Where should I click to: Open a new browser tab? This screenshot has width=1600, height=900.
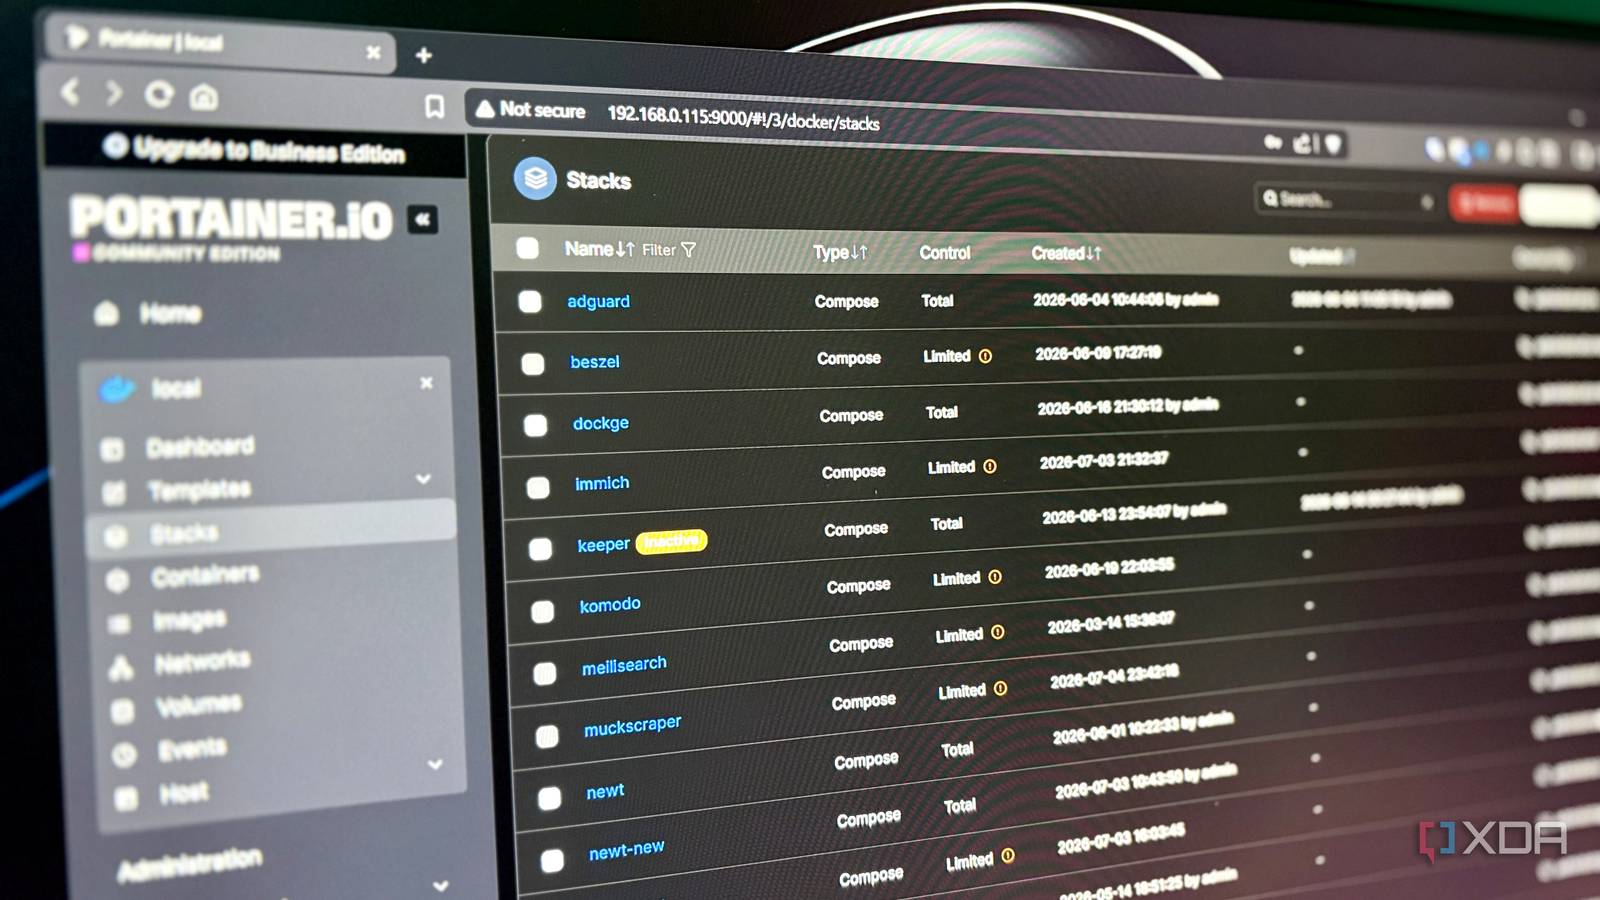[424, 55]
